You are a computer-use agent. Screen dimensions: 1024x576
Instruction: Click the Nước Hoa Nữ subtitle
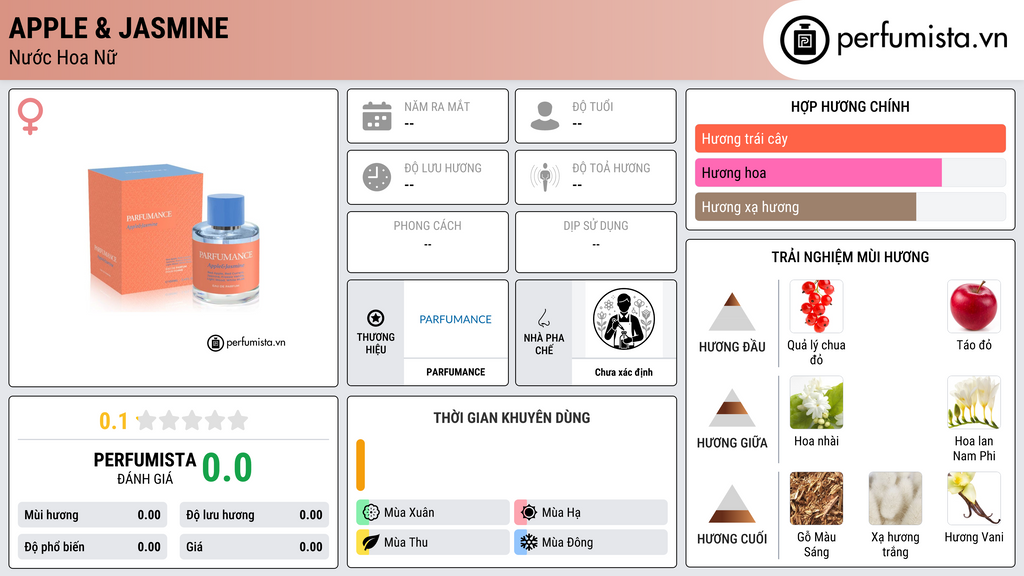coord(63,57)
